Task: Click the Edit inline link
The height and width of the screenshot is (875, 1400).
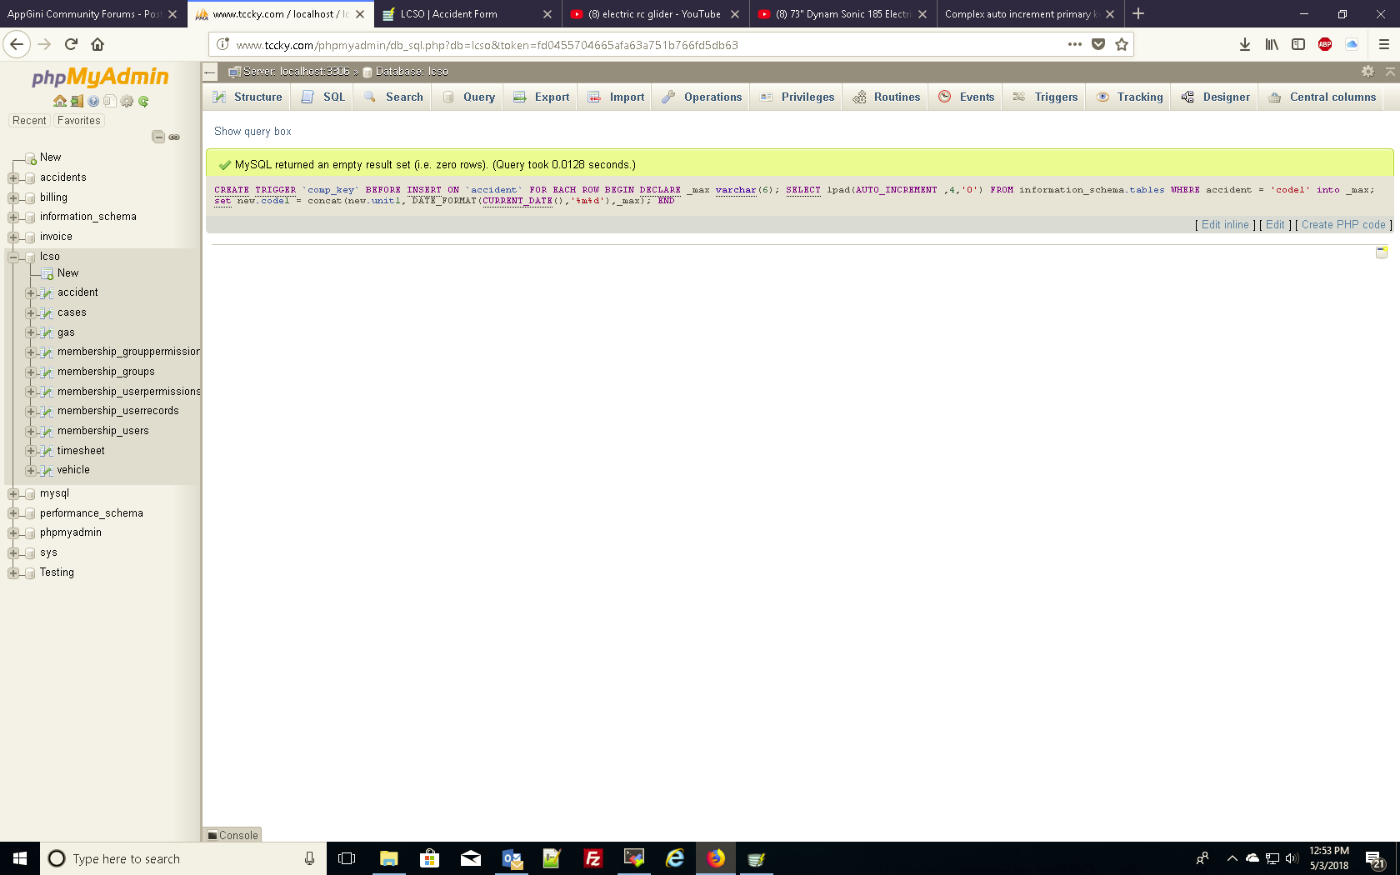Action: pyautogui.click(x=1225, y=225)
